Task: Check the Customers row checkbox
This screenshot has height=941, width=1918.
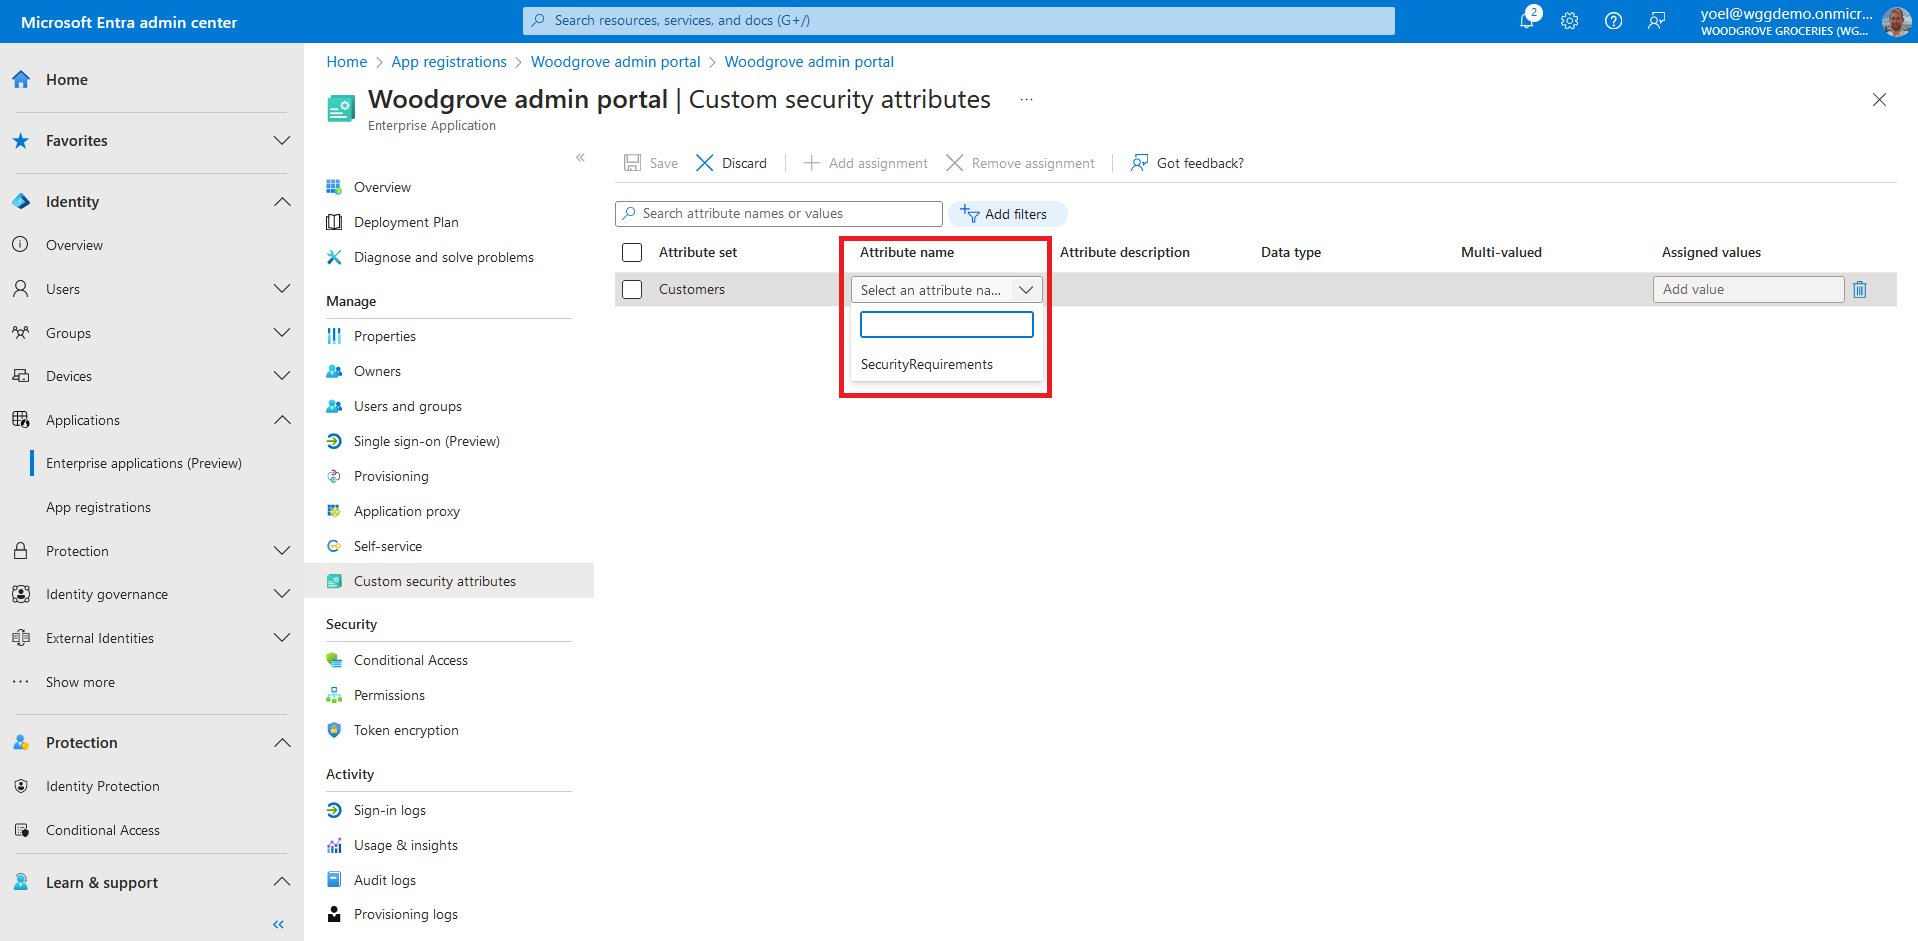Action: pos(632,290)
